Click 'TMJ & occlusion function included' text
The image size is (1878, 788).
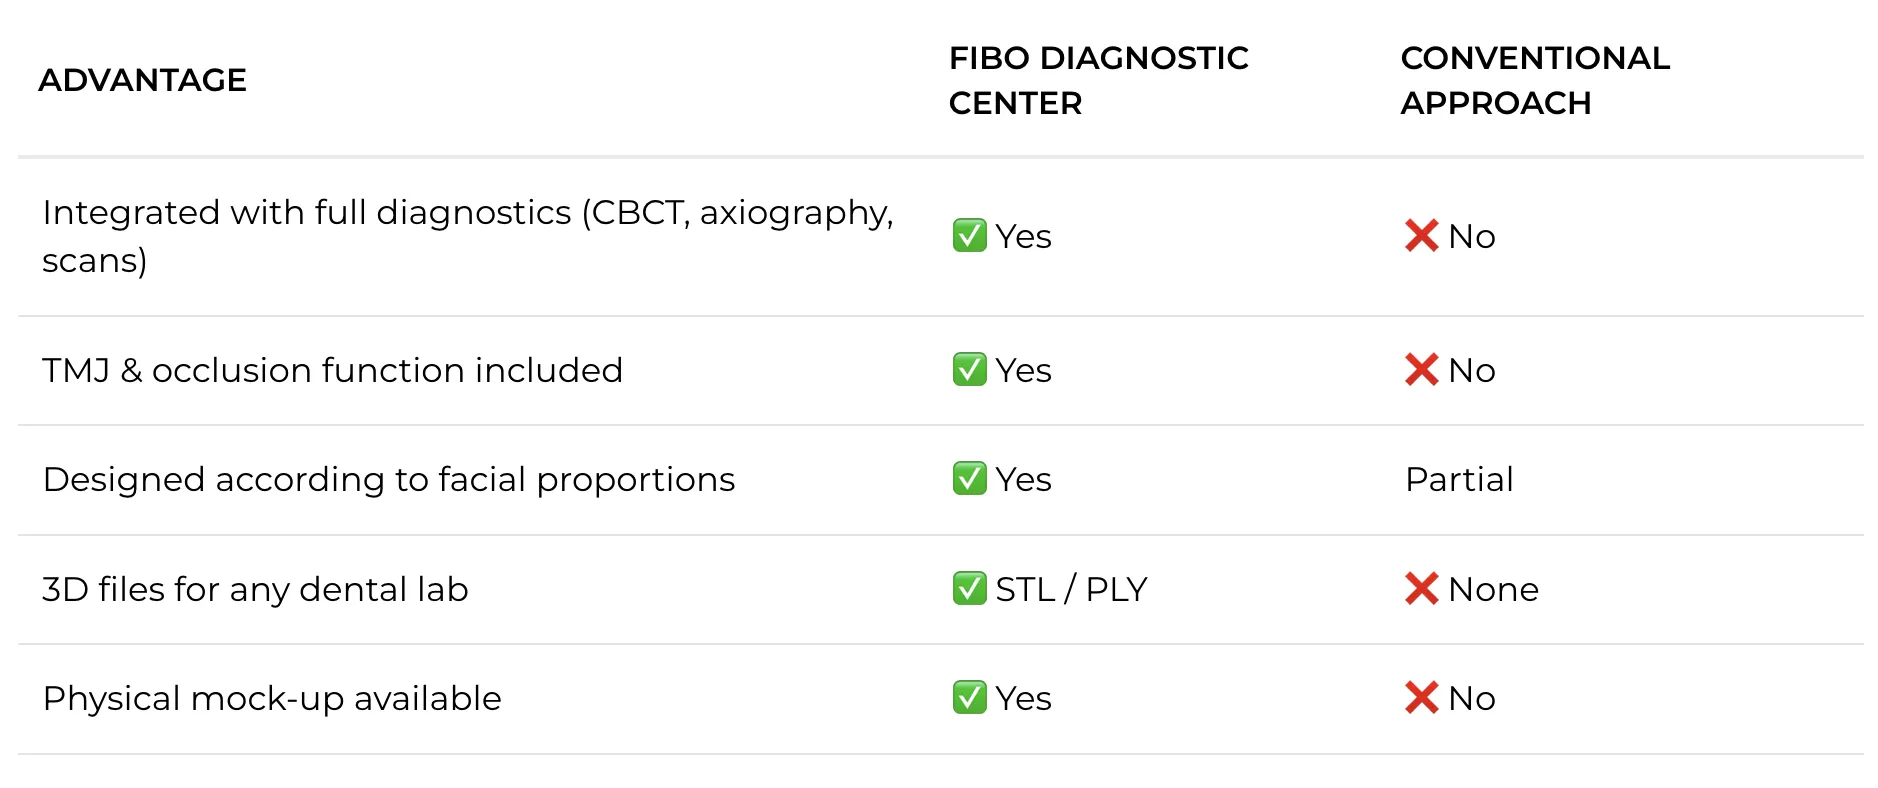(x=332, y=370)
